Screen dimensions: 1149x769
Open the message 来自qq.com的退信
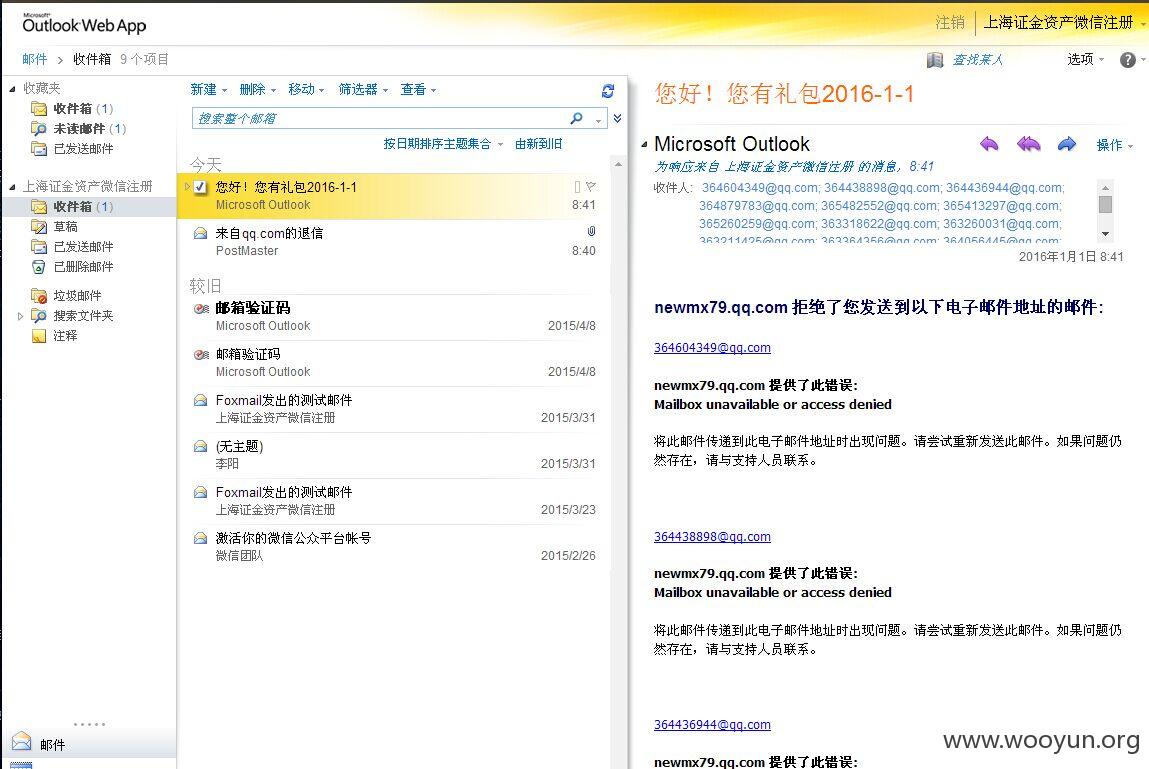point(394,242)
